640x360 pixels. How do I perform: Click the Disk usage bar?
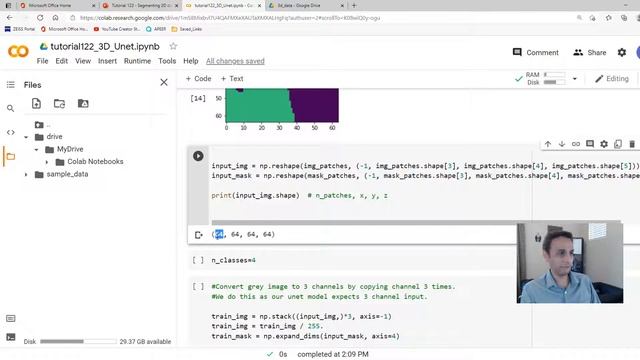tap(78, 341)
